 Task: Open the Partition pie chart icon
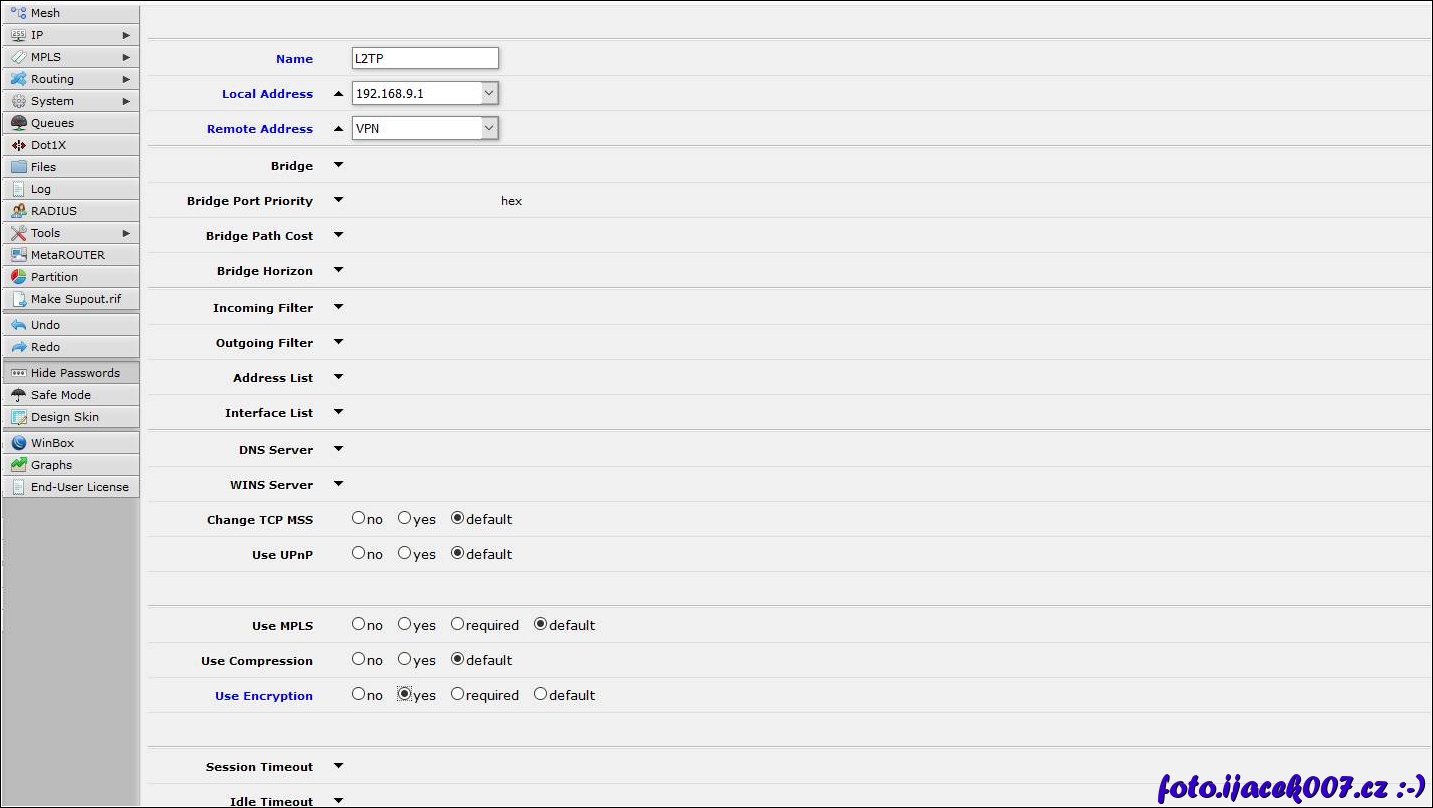[x=19, y=277]
